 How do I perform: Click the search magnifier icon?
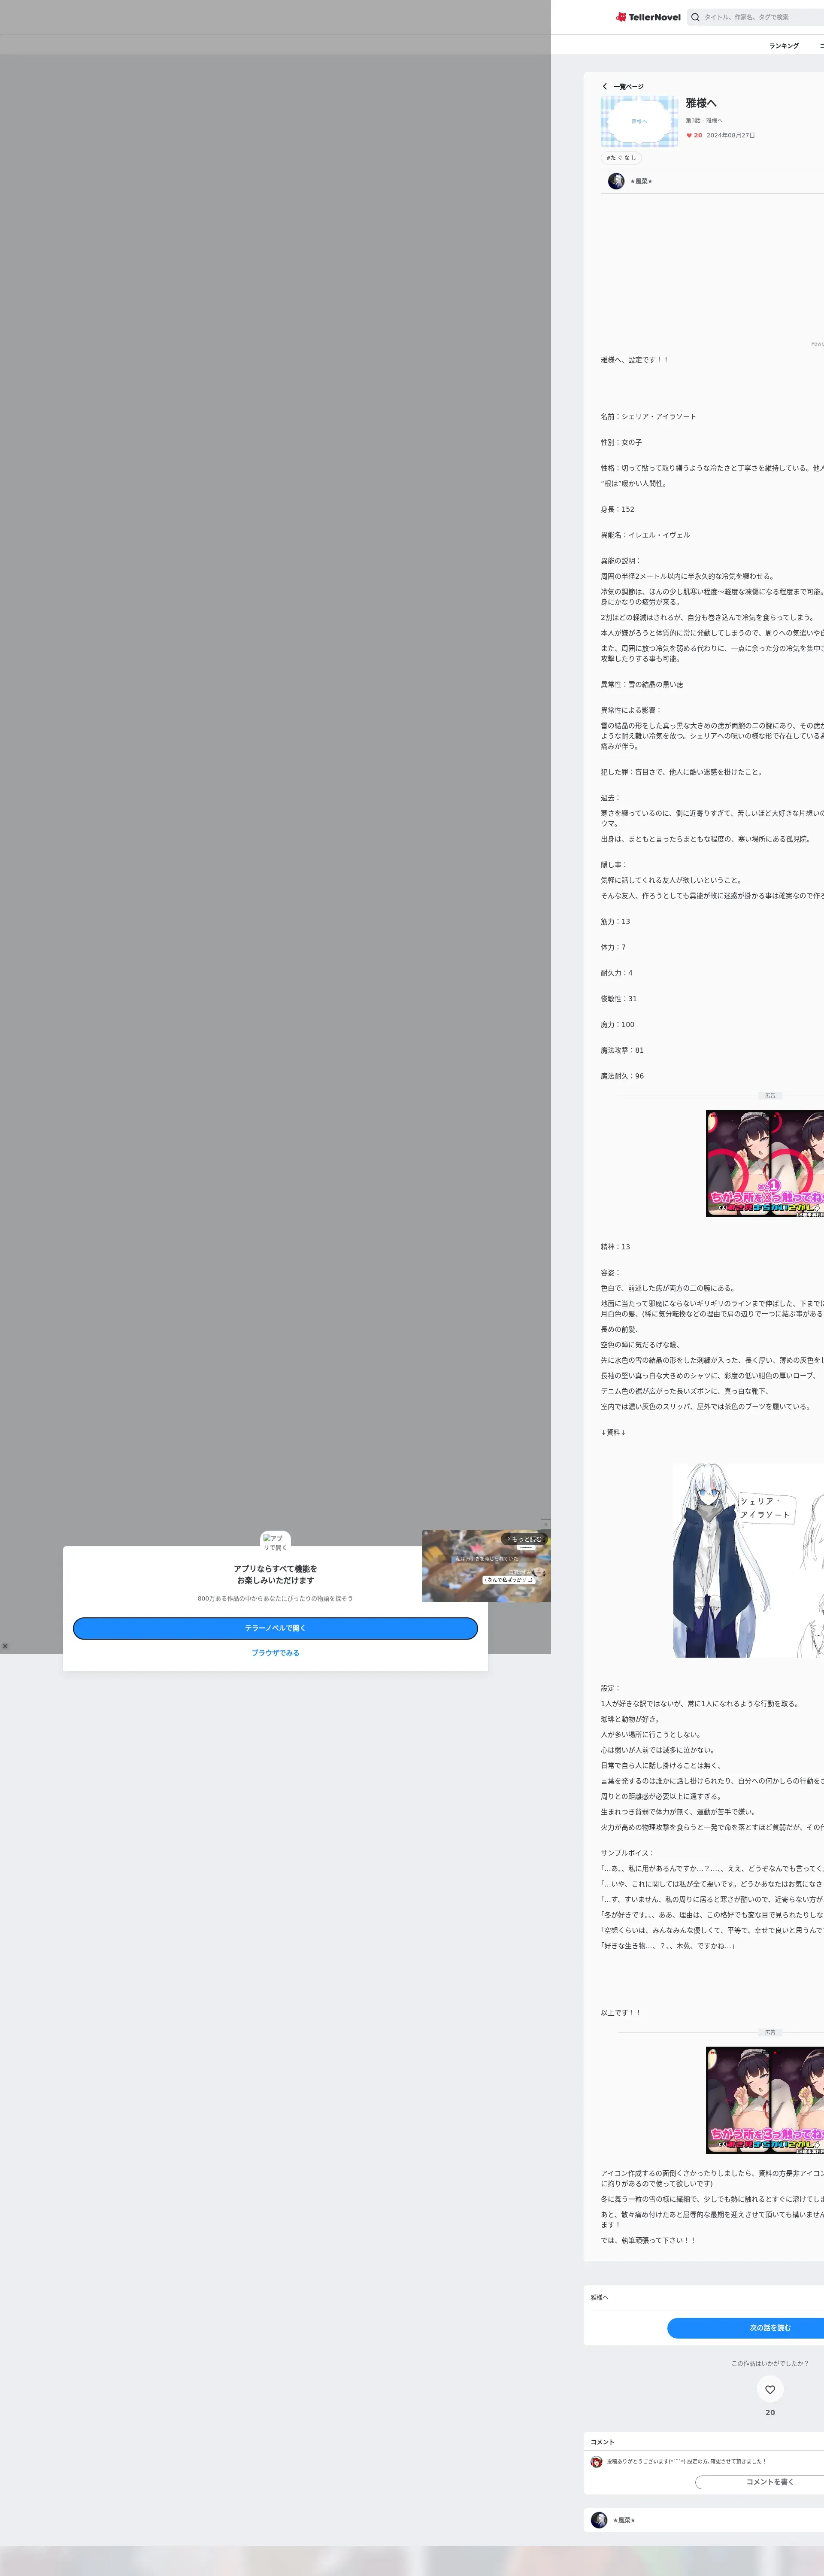(695, 17)
